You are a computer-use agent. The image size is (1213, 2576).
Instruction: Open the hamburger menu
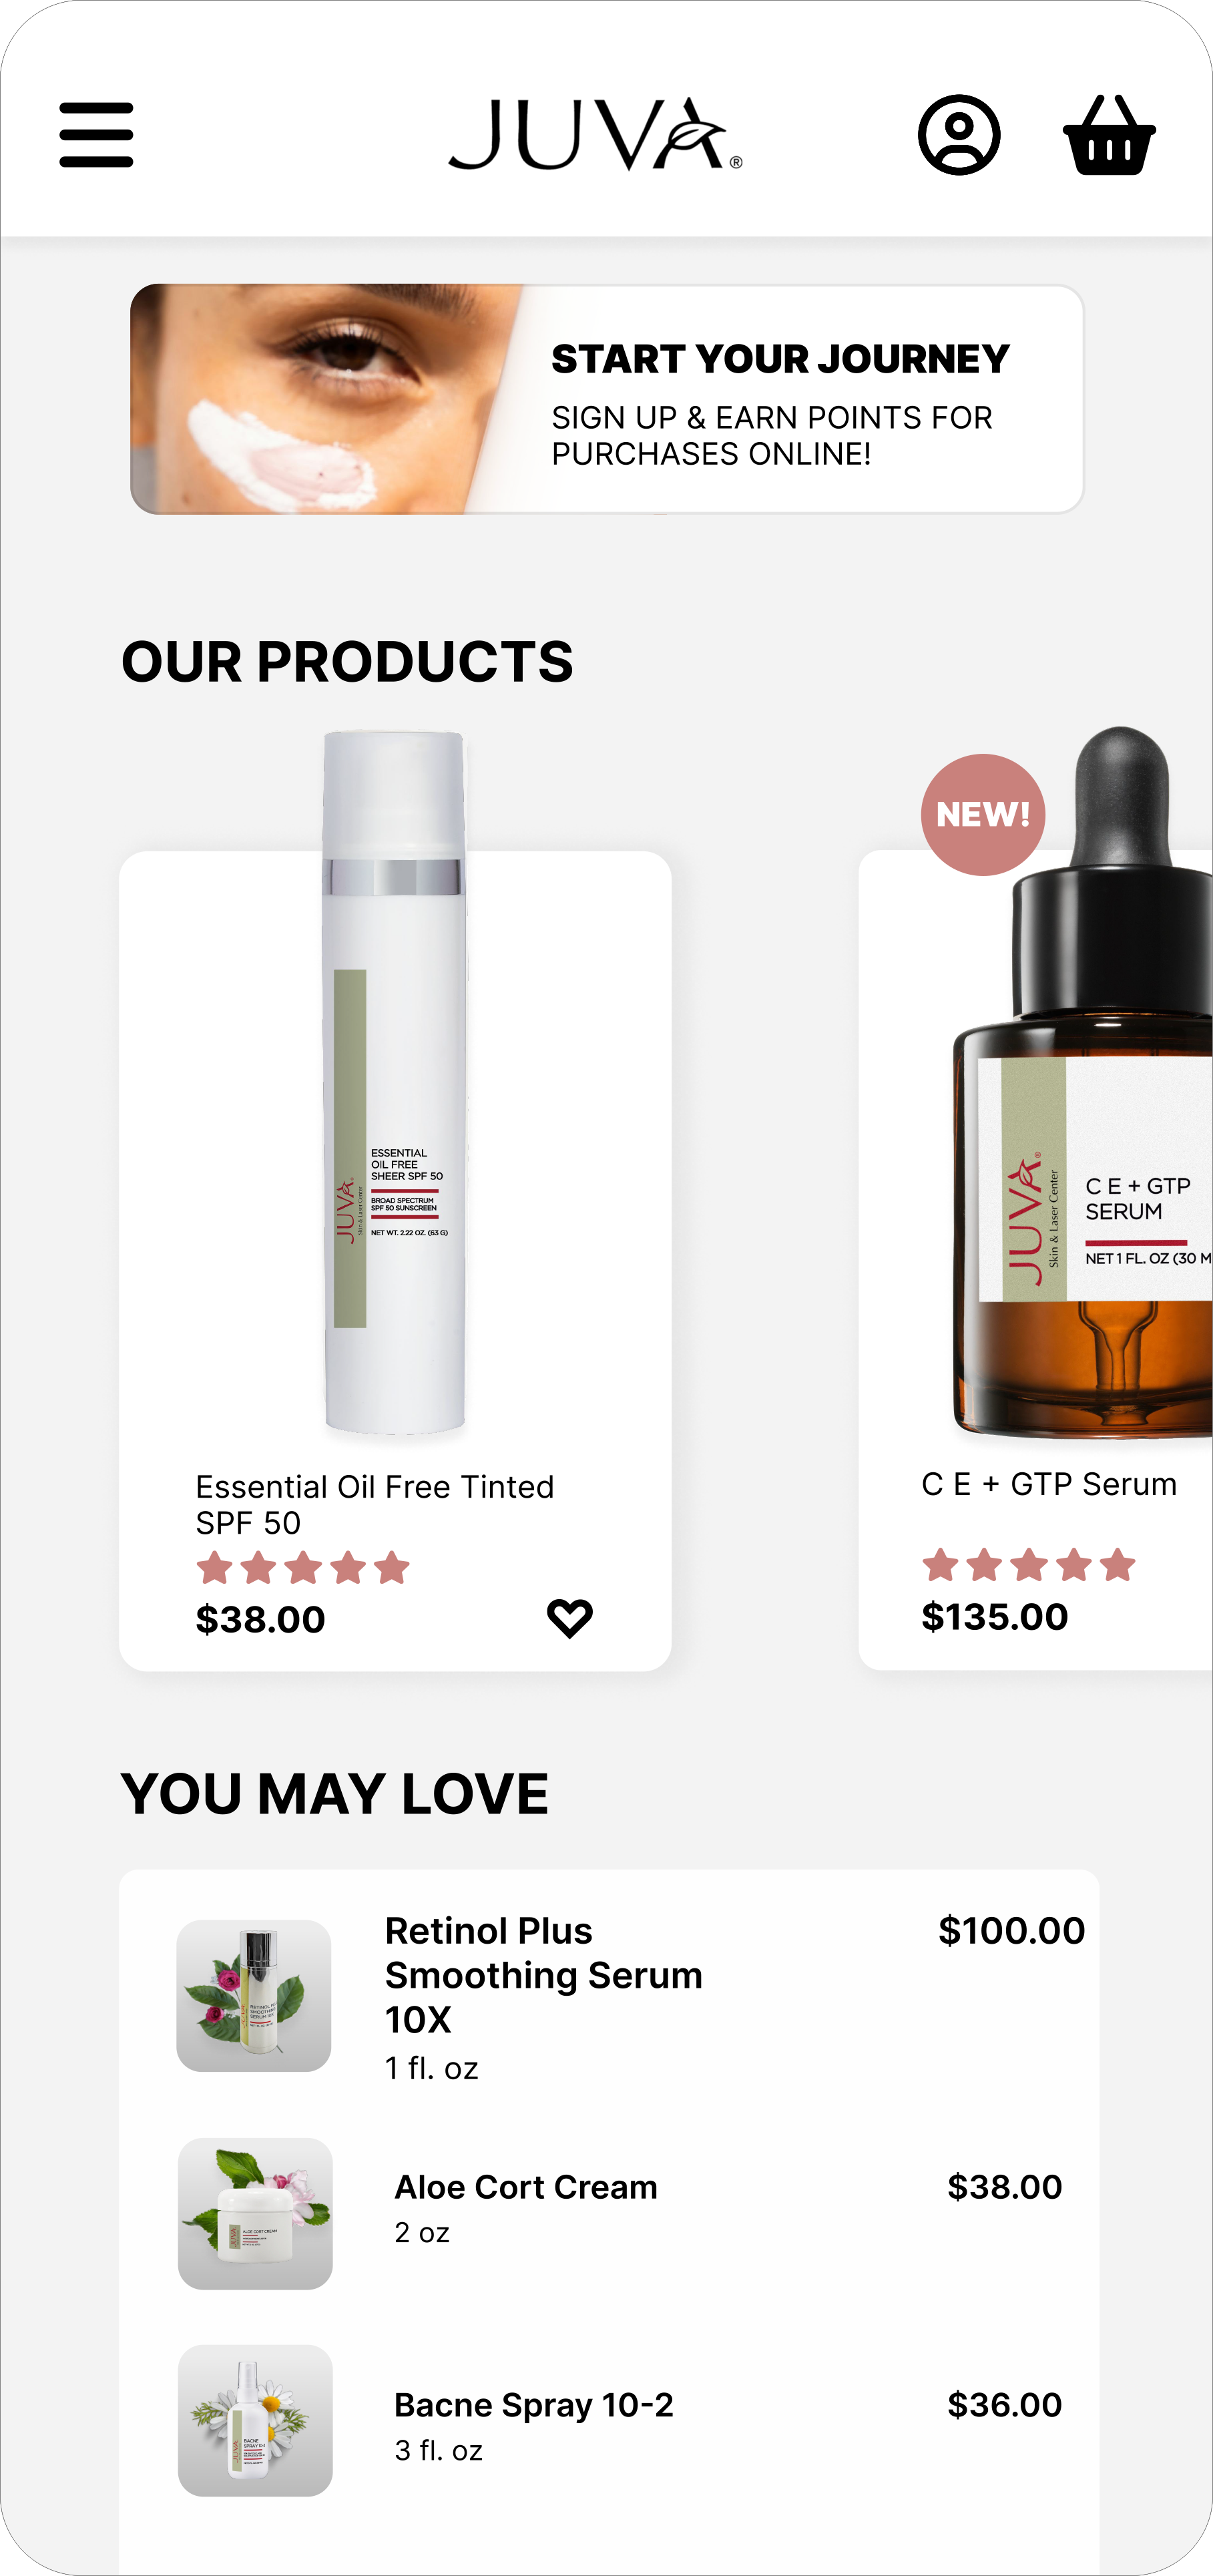(96, 135)
